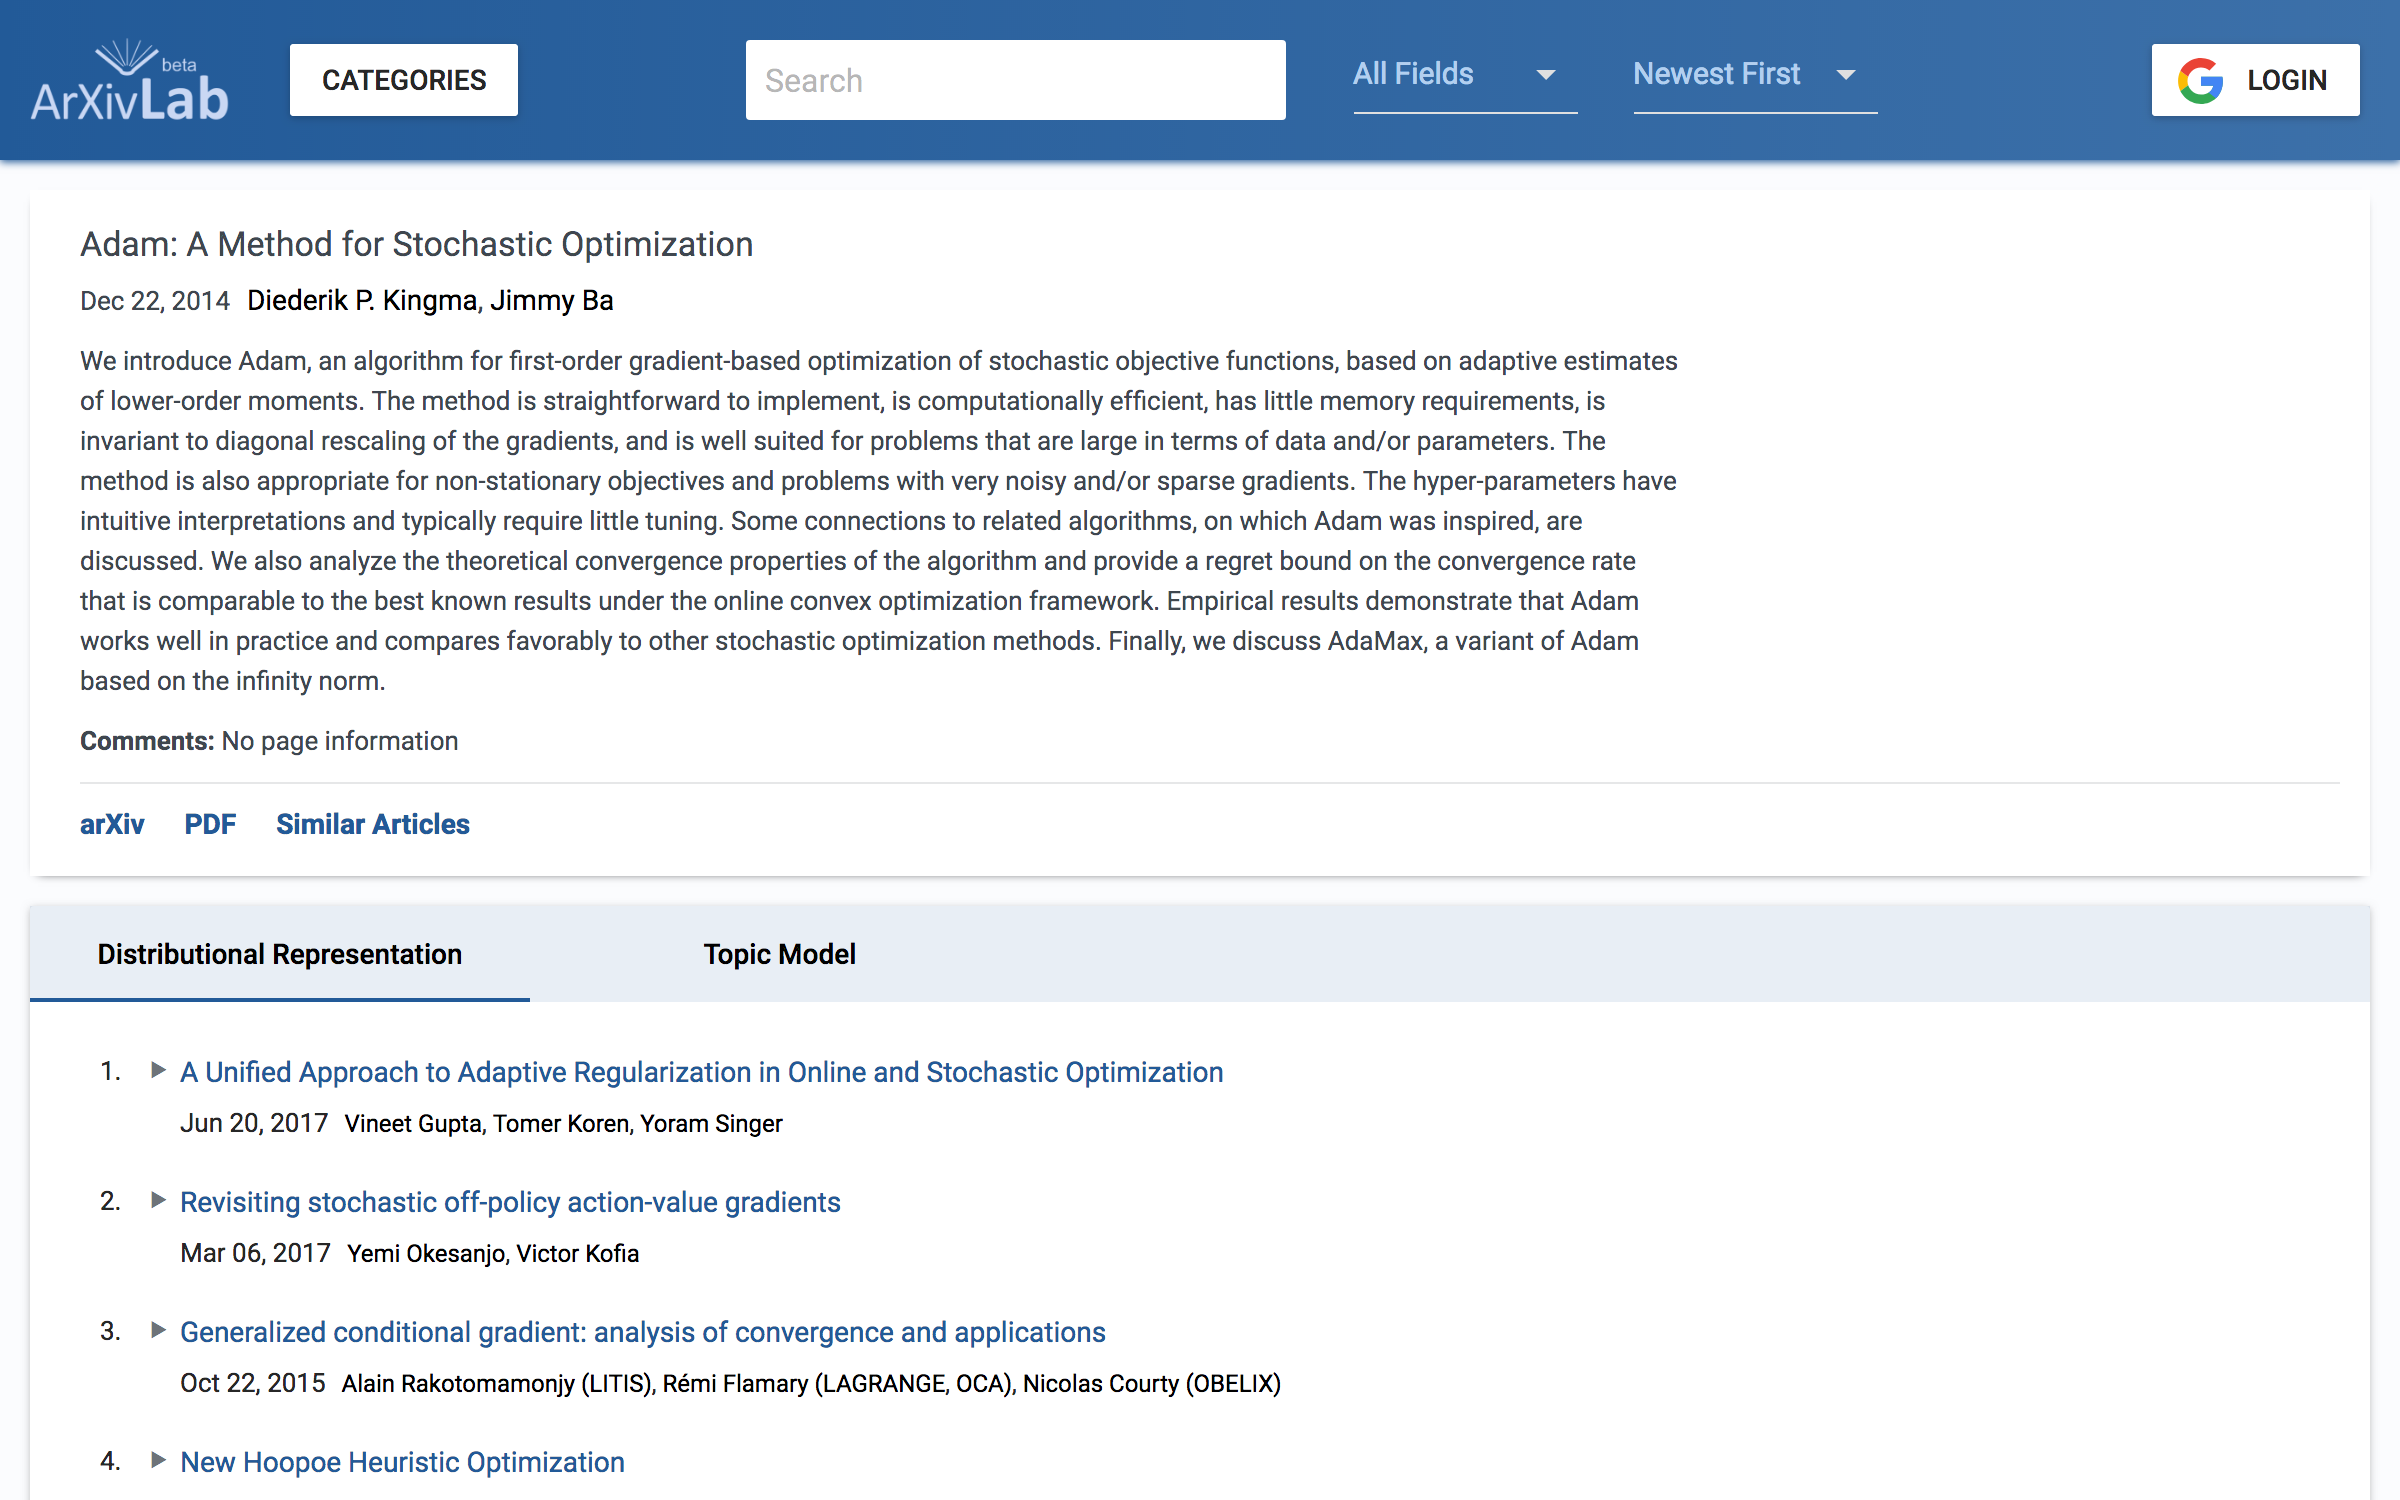2400x1500 pixels.
Task: Open the New Hoopoe Heuristic Optimization article
Action: tap(402, 1462)
